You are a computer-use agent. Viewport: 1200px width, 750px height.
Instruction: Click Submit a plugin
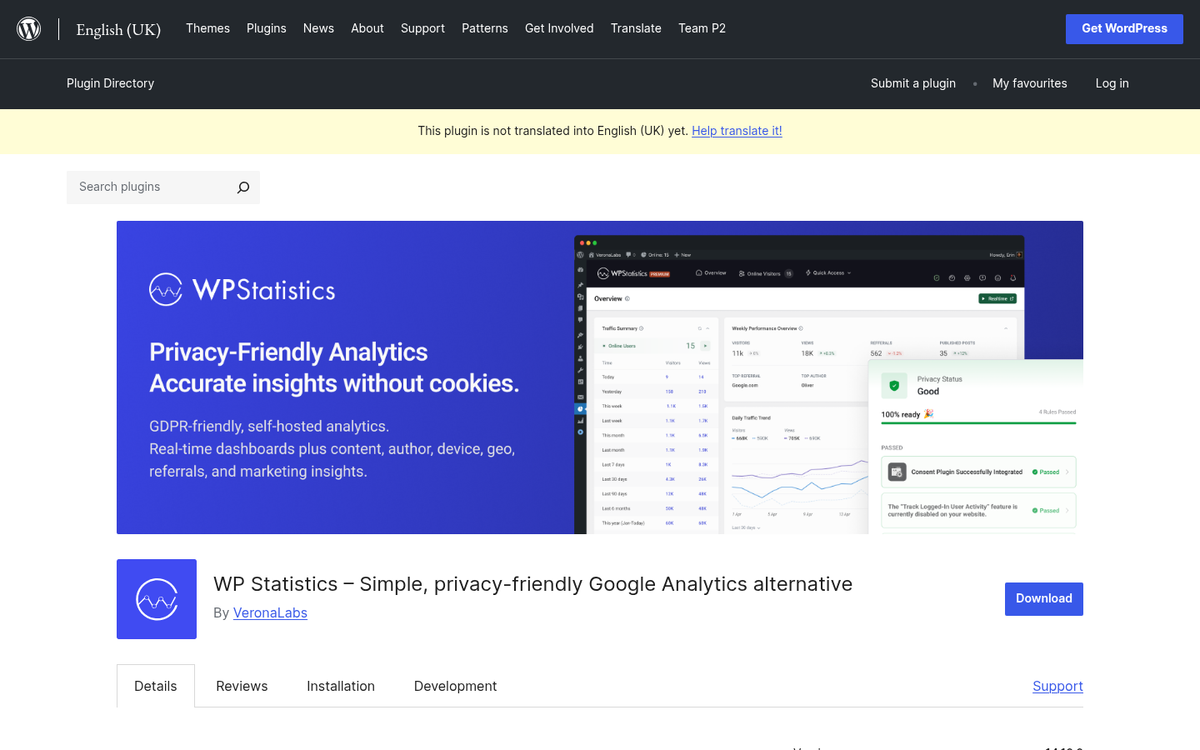click(913, 83)
